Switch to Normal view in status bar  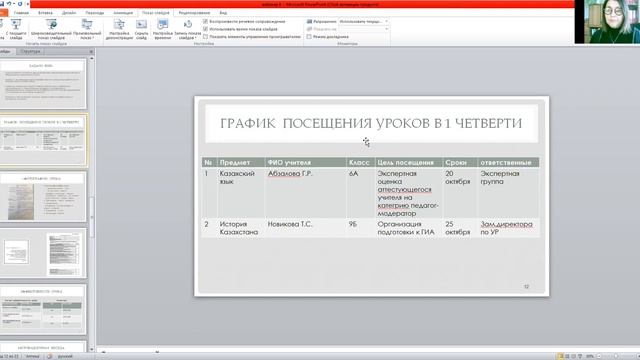(560, 356)
